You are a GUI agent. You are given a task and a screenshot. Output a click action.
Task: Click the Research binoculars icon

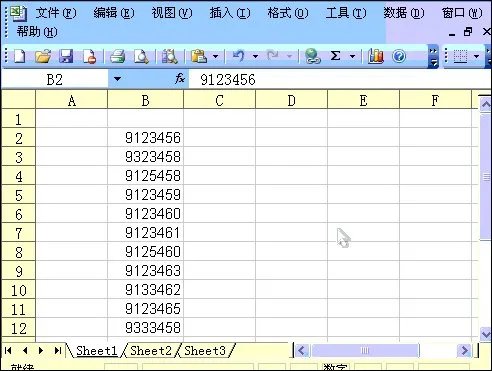pos(170,56)
